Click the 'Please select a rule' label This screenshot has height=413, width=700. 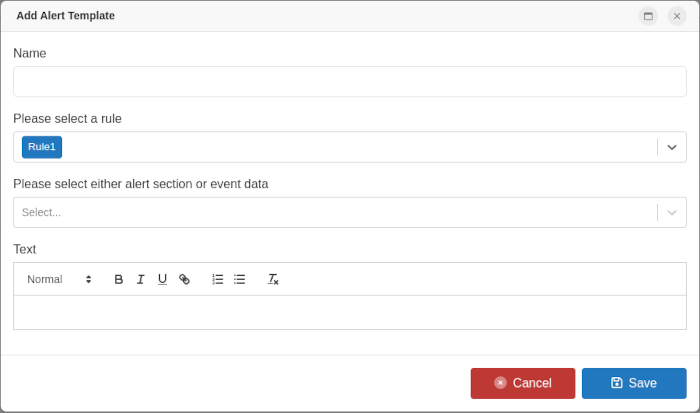click(67, 118)
